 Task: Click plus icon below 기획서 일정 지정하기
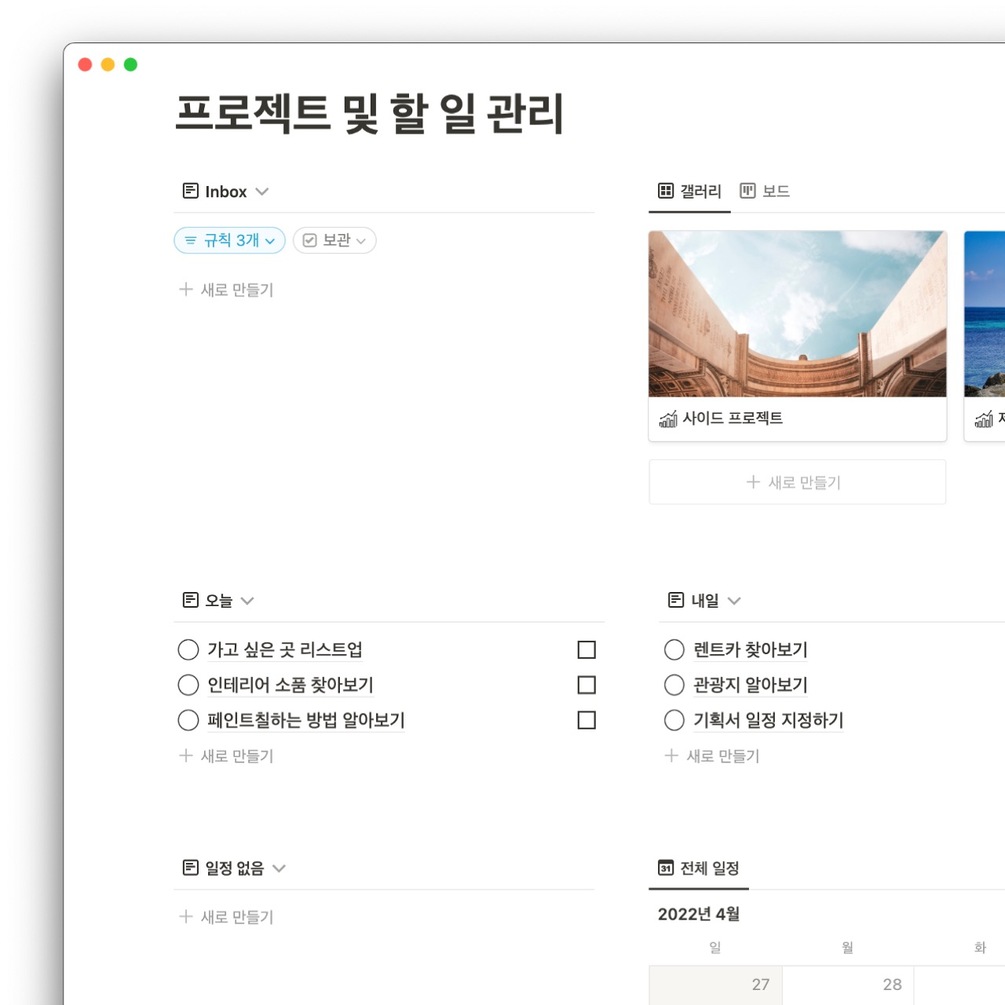coord(671,755)
